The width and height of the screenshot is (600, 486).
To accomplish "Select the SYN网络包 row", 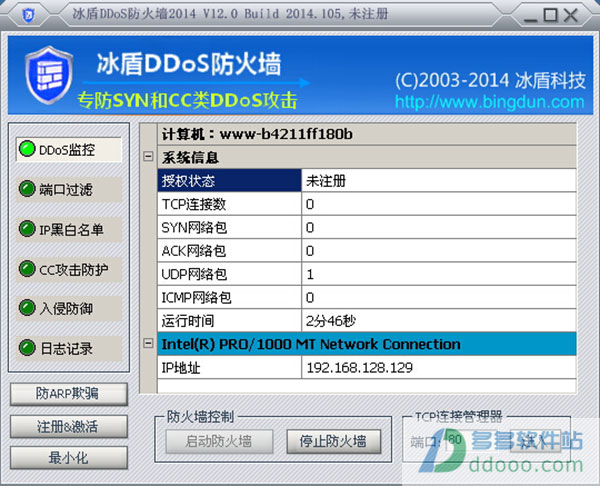I will (x=367, y=227).
